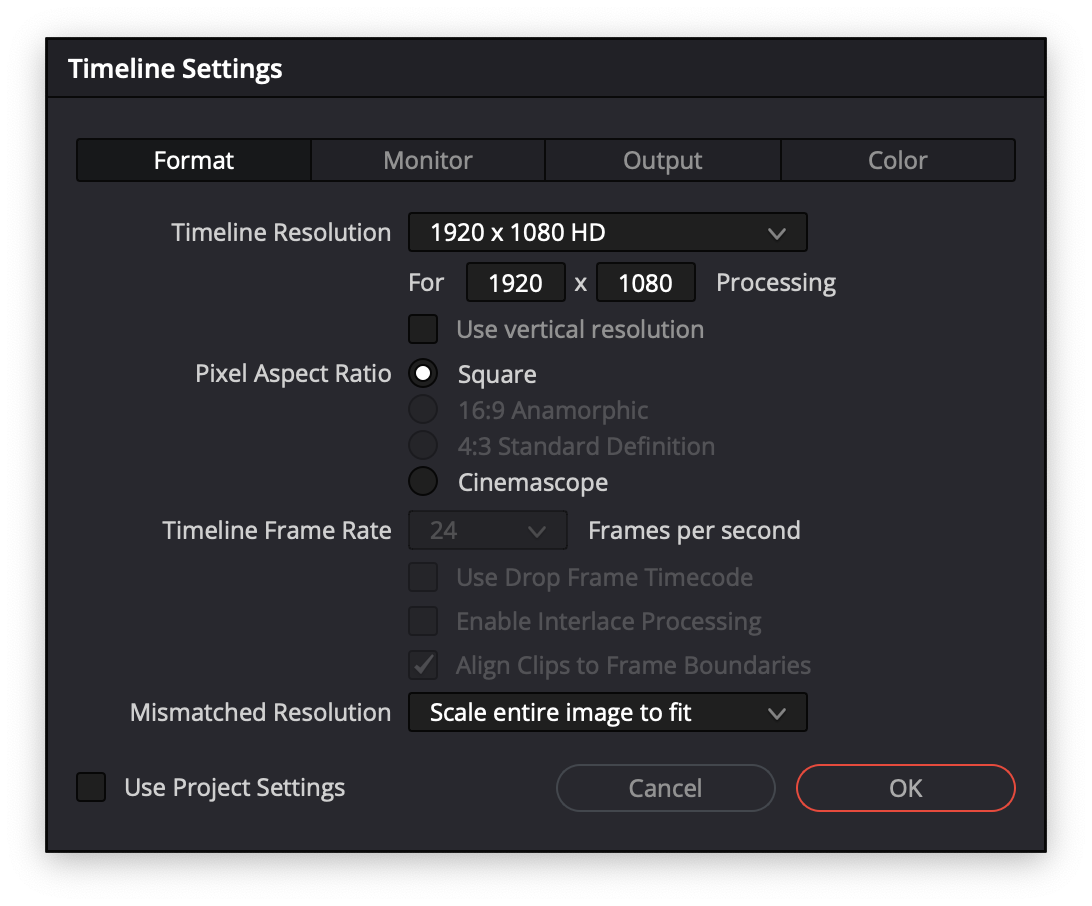The width and height of the screenshot is (1092, 906).
Task: Open the Monitor tab
Action: pyautogui.click(x=428, y=160)
